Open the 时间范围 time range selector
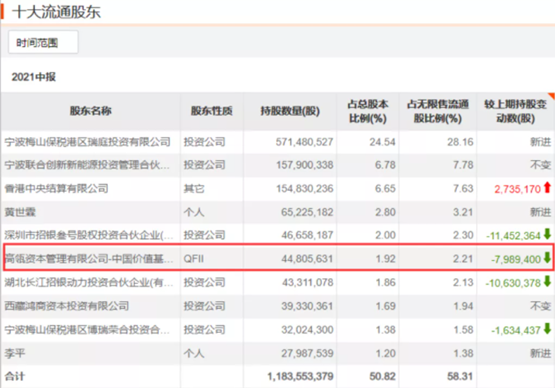555x388 pixels. pyautogui.click(x=43, y=42)
